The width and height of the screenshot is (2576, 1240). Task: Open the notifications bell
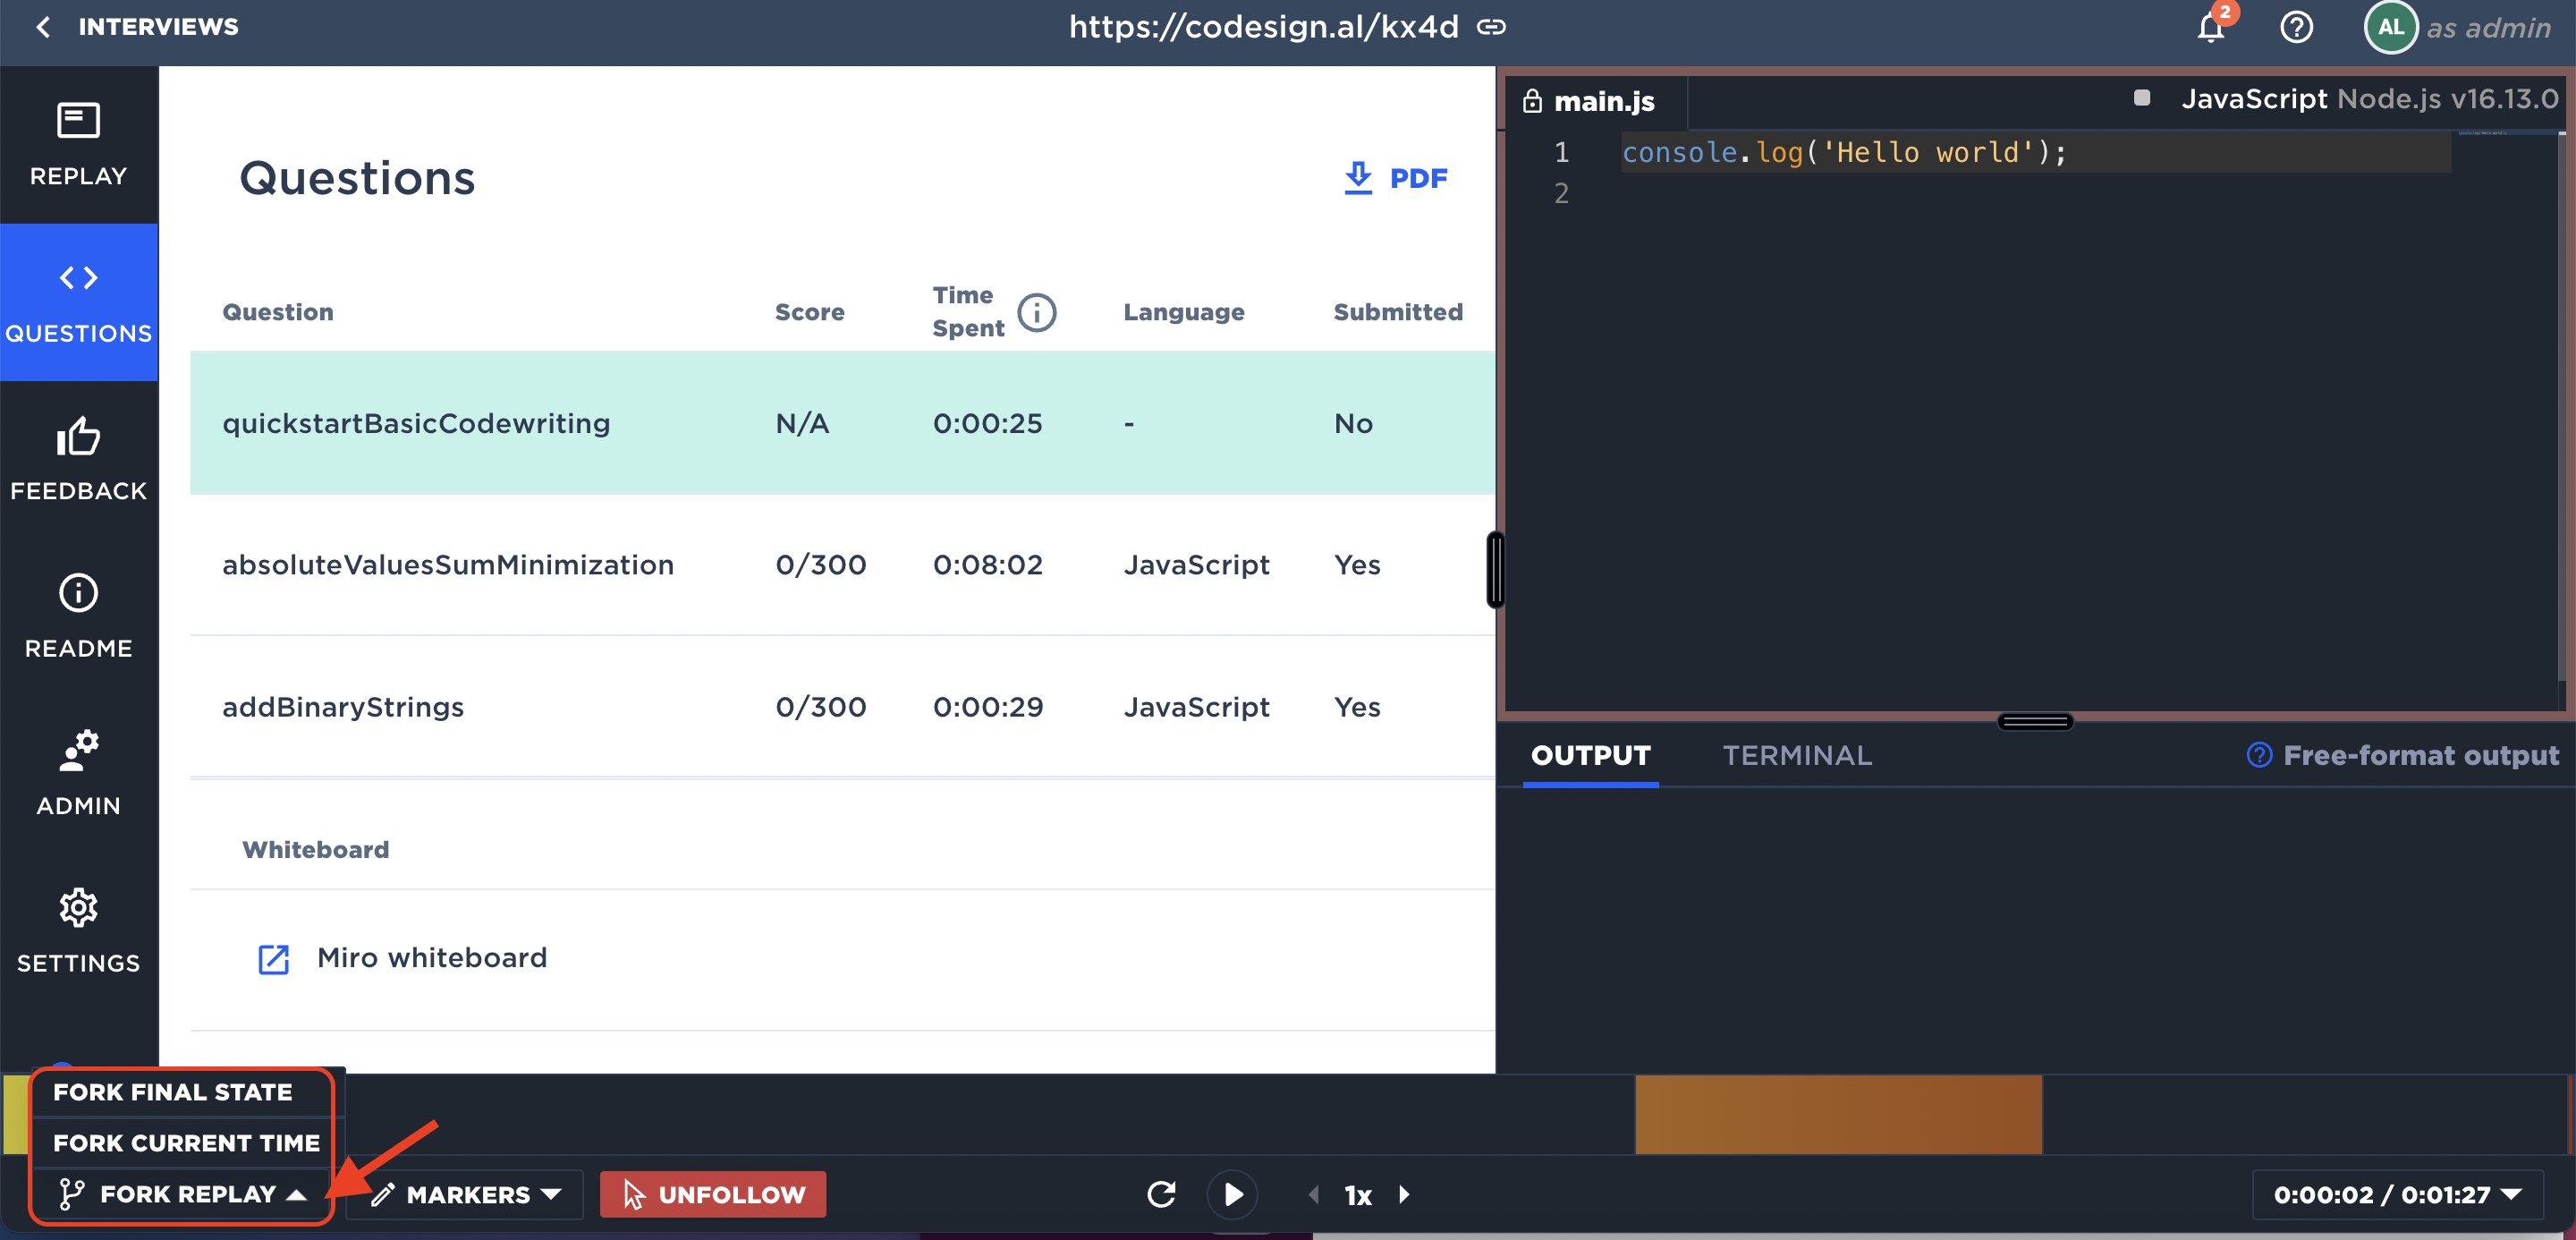pyautogui.click(x=2211, y=27)
